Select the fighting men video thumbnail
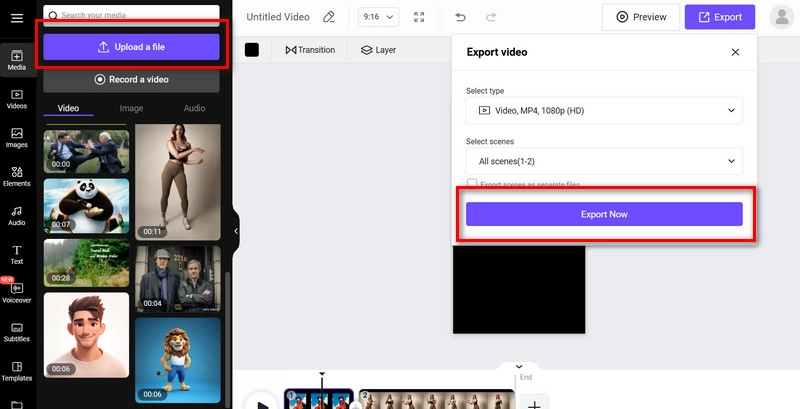Image resolution: width=800 pixels, height=409 pixels. click(x=86, y=151)
